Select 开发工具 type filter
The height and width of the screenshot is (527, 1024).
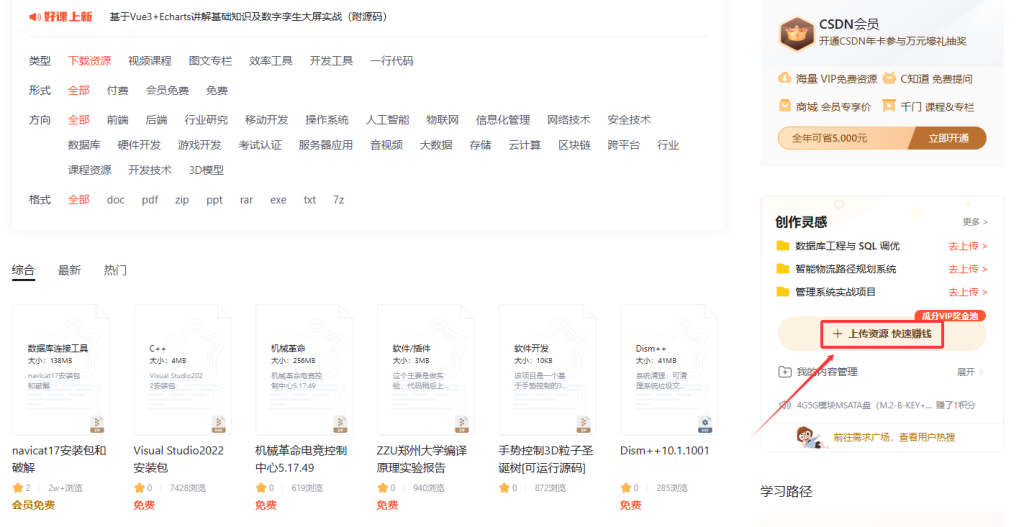pyautogui.click(x=331, y=61)
